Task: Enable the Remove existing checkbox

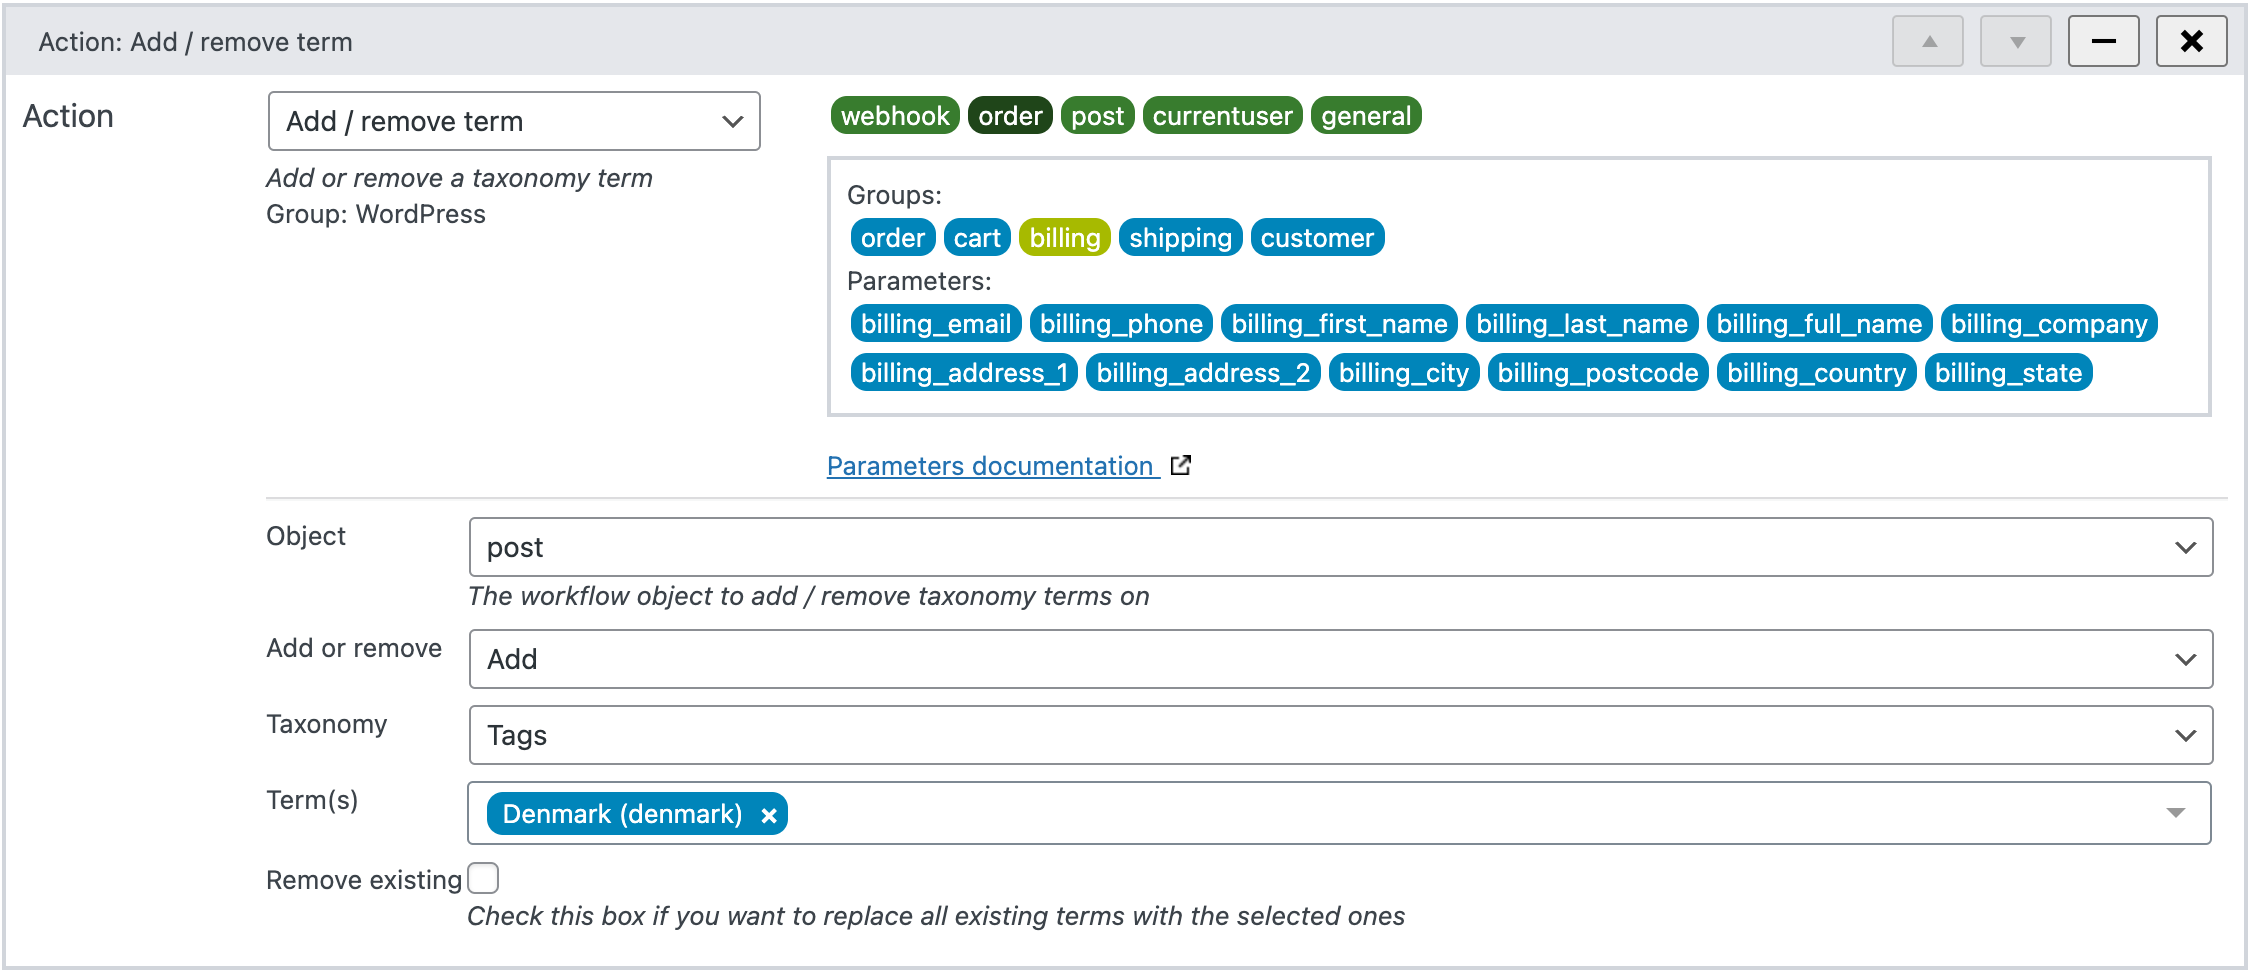Action: [x=483, y=877]
